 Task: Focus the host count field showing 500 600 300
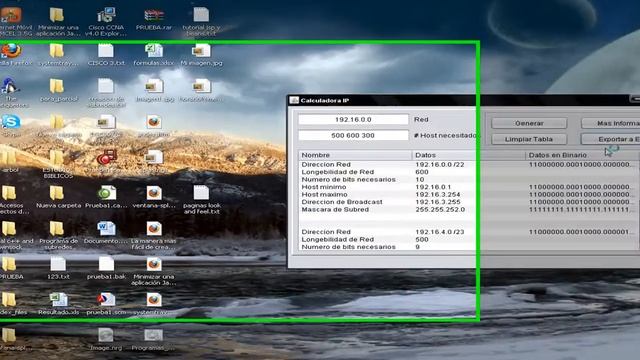[353, 136]
